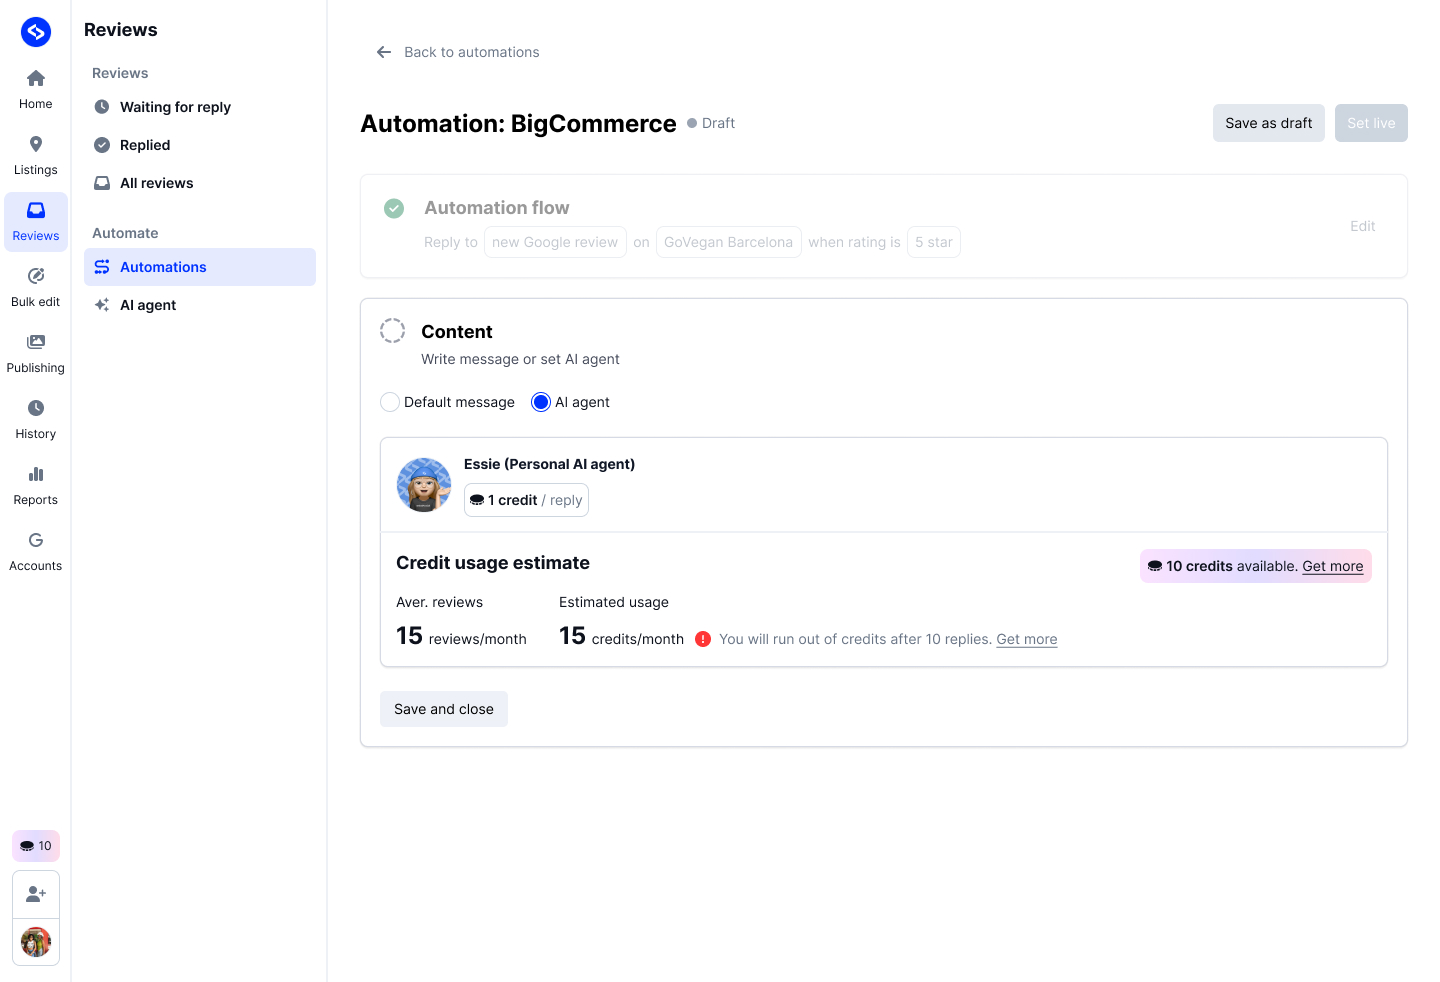
Task: Click the Content step circle icon
Action: [x=393, y=331]
